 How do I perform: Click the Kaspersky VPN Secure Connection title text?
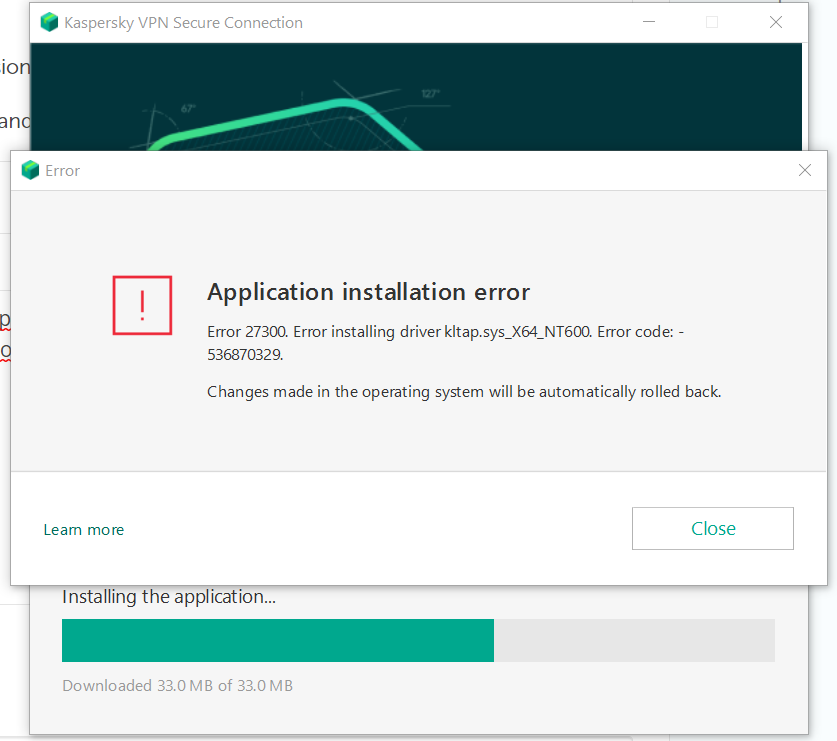click(183, 23)
